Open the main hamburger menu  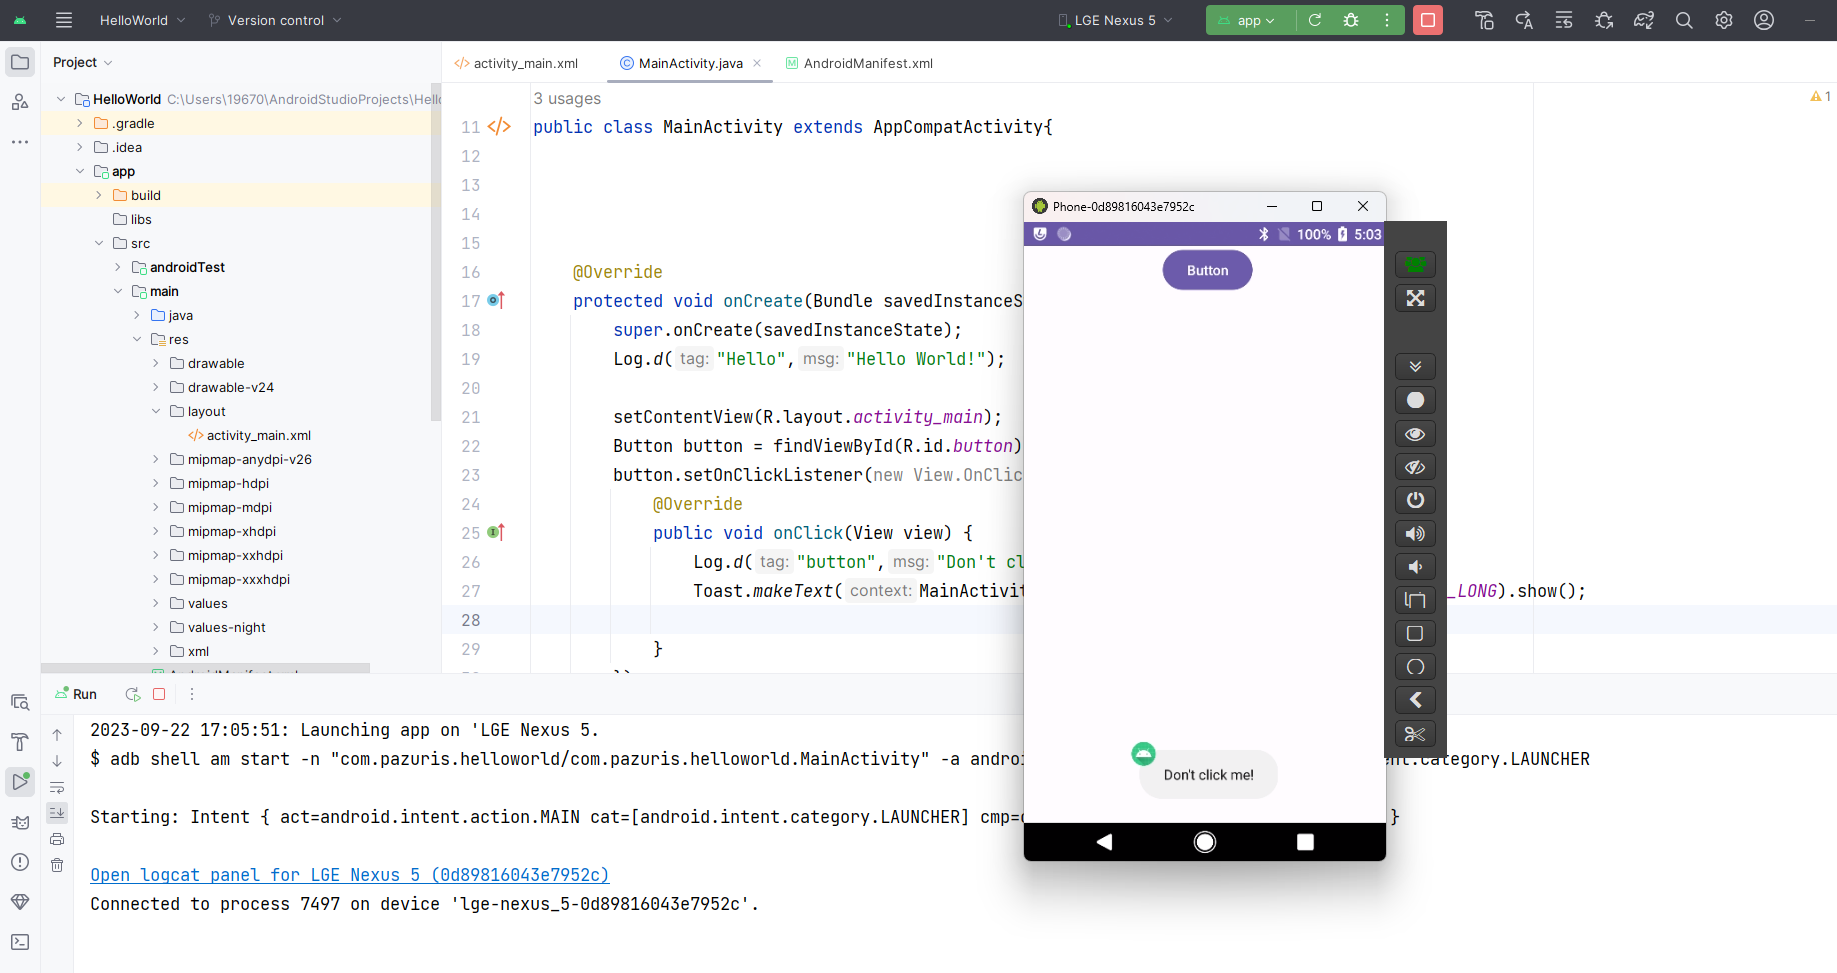click(64, 20)
